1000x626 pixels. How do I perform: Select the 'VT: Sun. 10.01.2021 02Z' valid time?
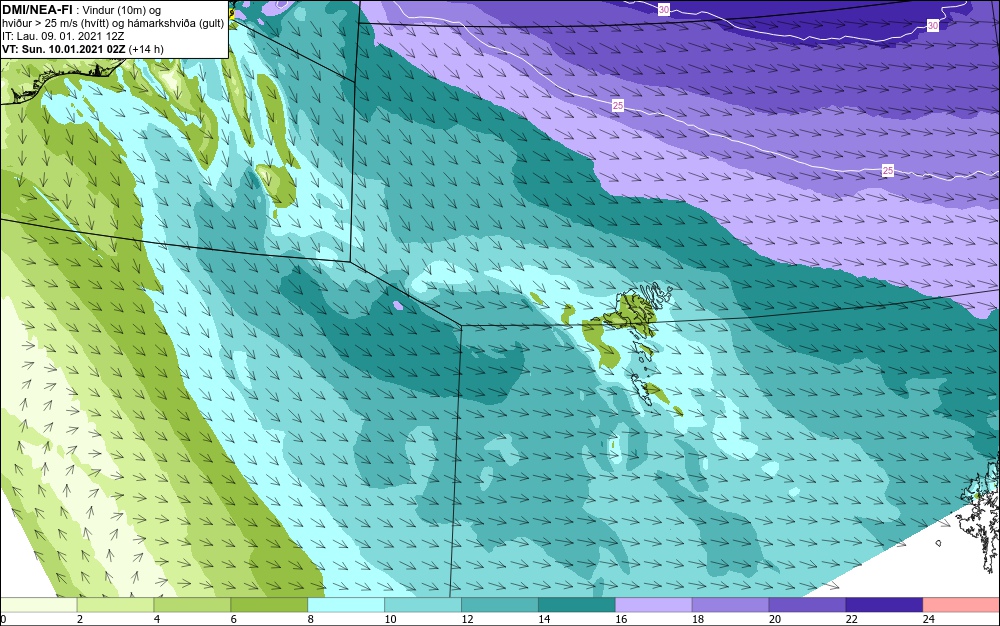click(64, 49)
